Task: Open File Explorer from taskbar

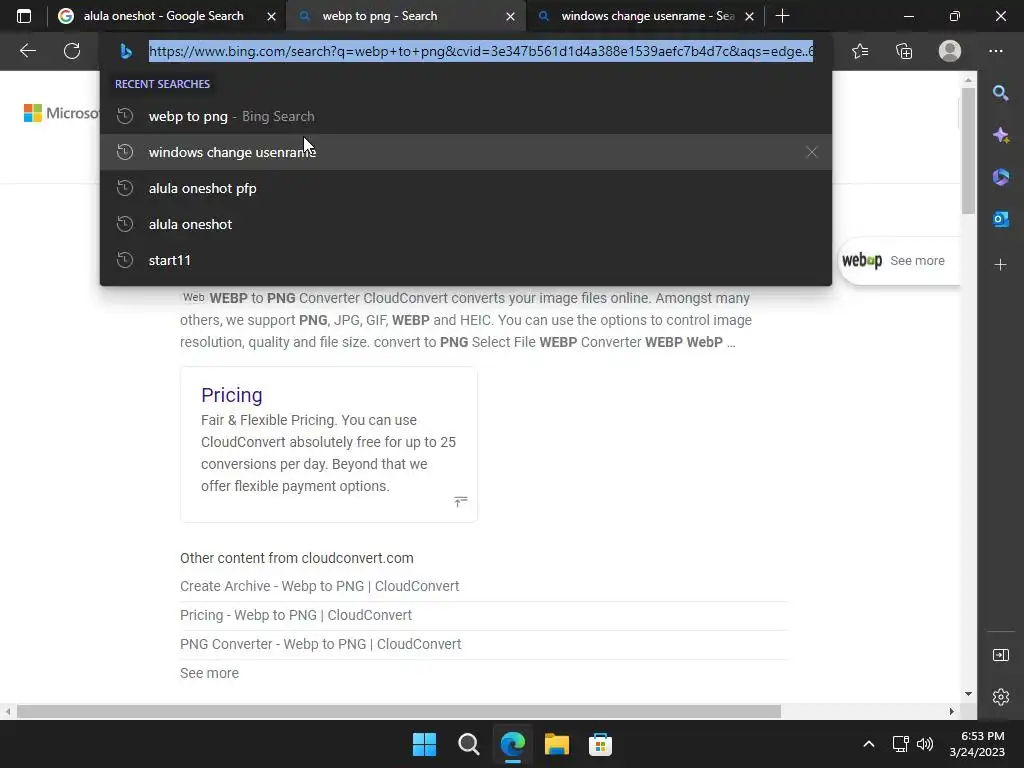Action: (x=556, y=744)
